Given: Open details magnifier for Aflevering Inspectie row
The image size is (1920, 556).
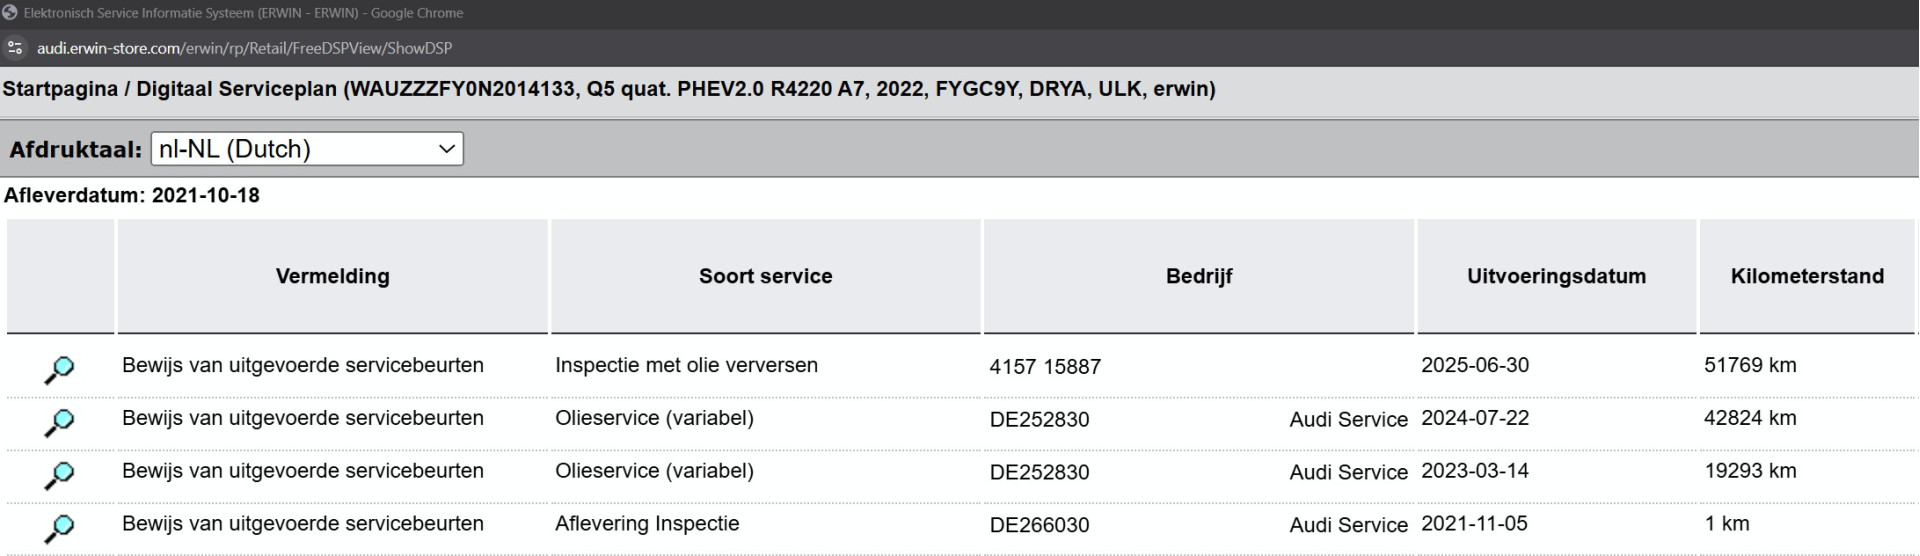Looking at the screenshot, I should pos(59,529).
